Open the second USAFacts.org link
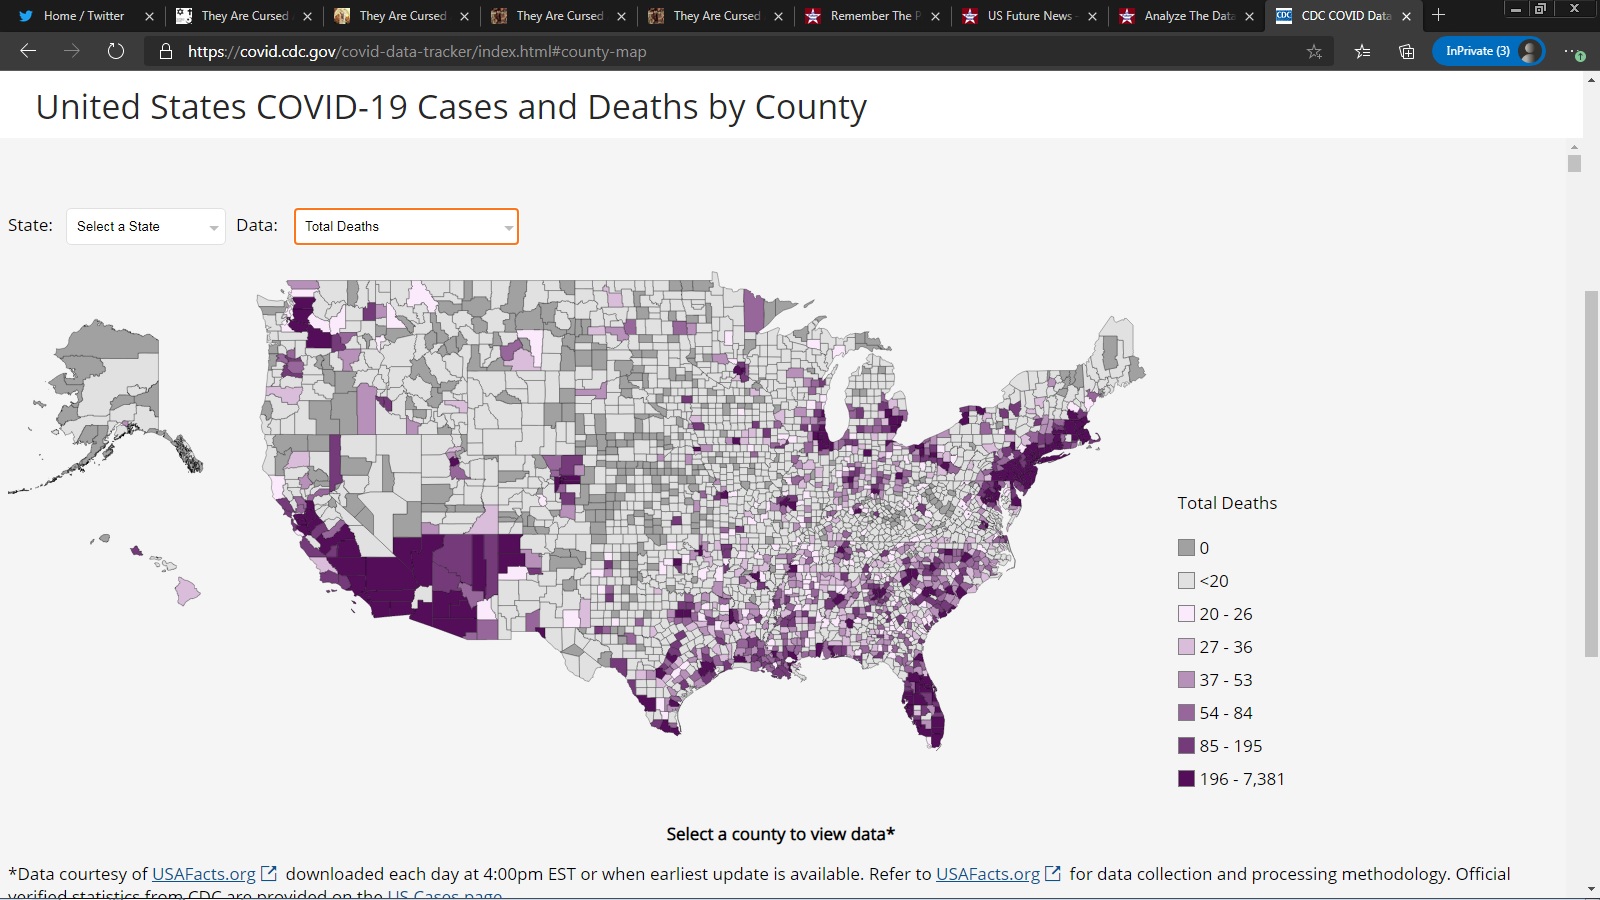The width and height of the screenshot is (1600, 900). tap(987, 874)
